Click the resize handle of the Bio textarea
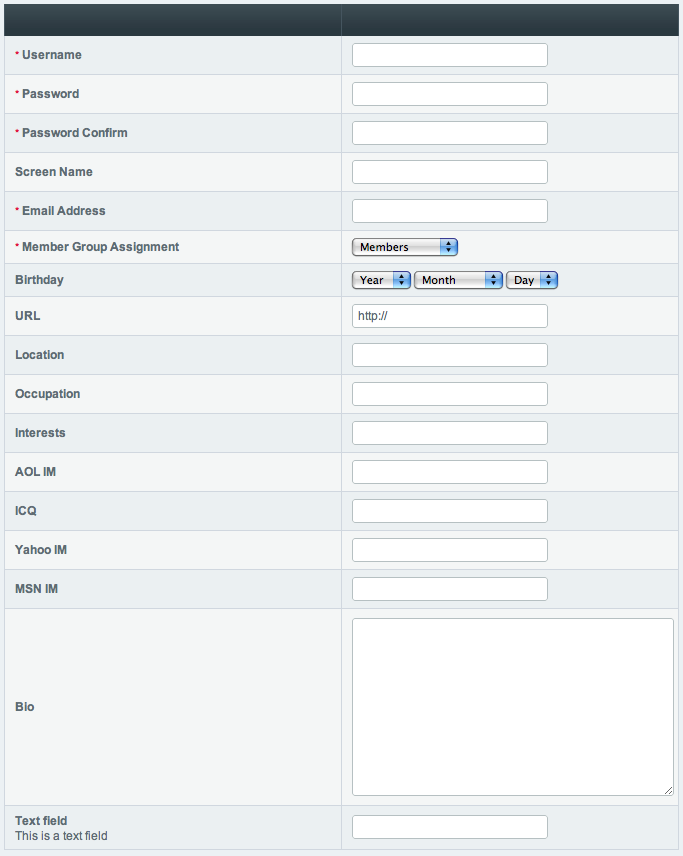Screen dimensions: 683x856 click(668, 790)
